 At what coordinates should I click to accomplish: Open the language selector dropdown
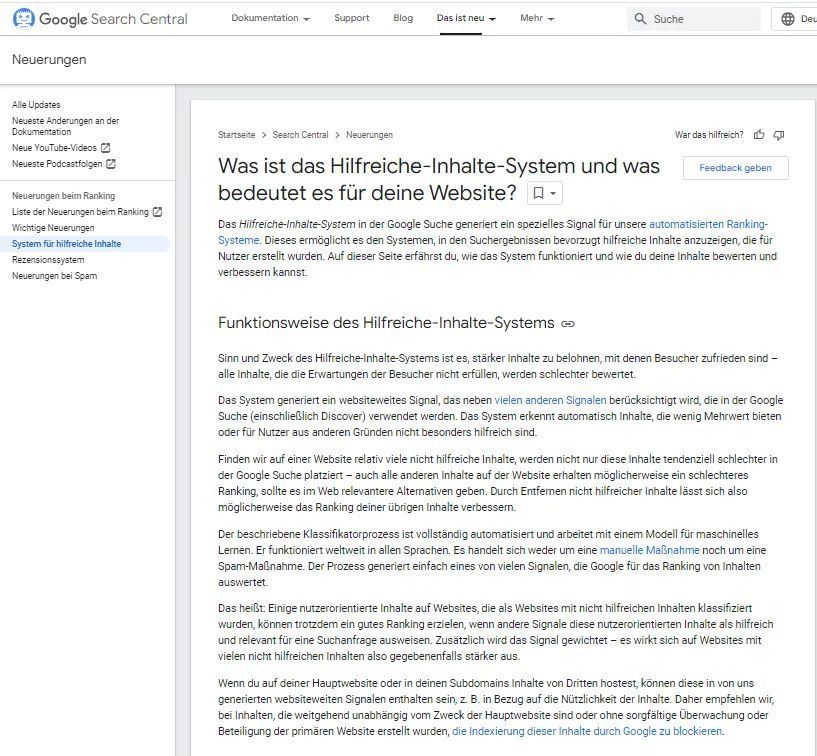[x=794, y=19]
